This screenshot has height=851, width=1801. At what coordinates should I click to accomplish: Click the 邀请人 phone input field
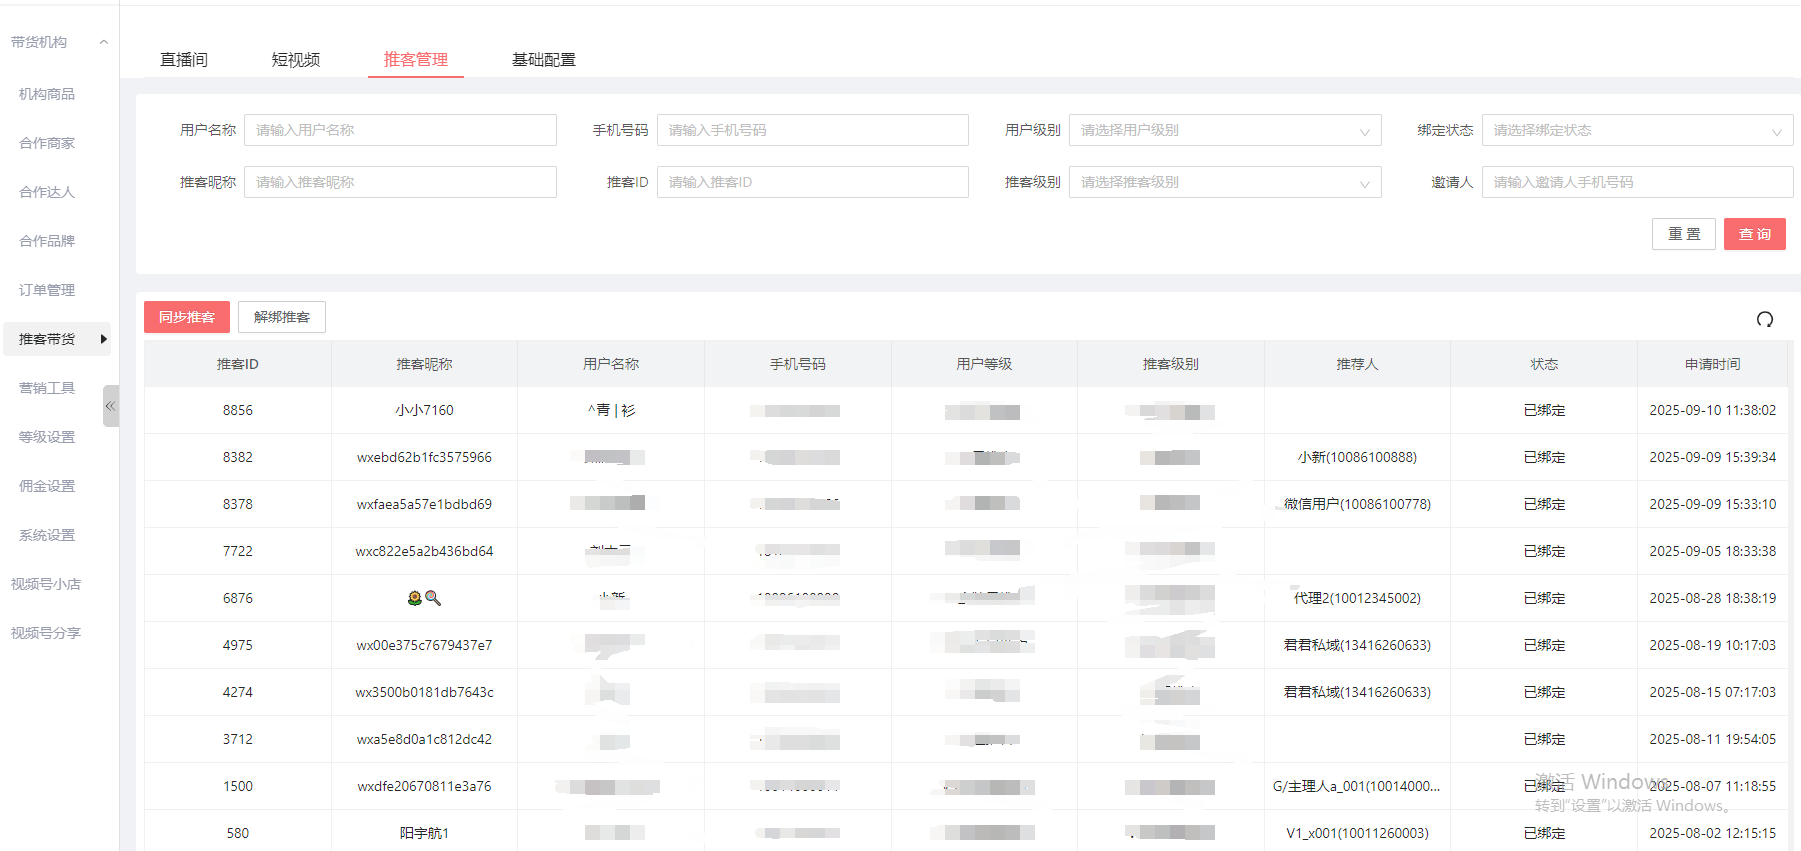coord(1636,182)
